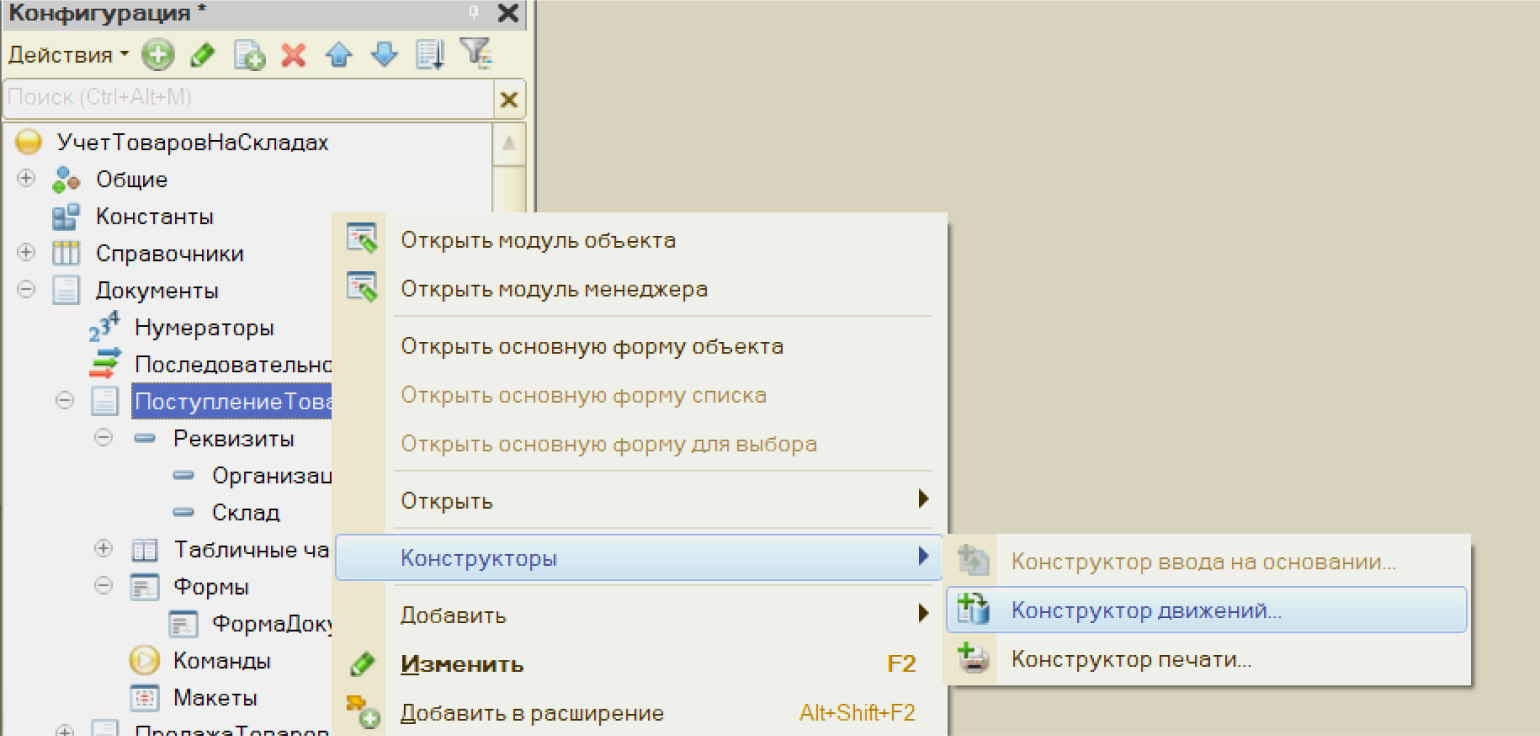
Task: Collapse the Формы node
Action: point(104,587)
